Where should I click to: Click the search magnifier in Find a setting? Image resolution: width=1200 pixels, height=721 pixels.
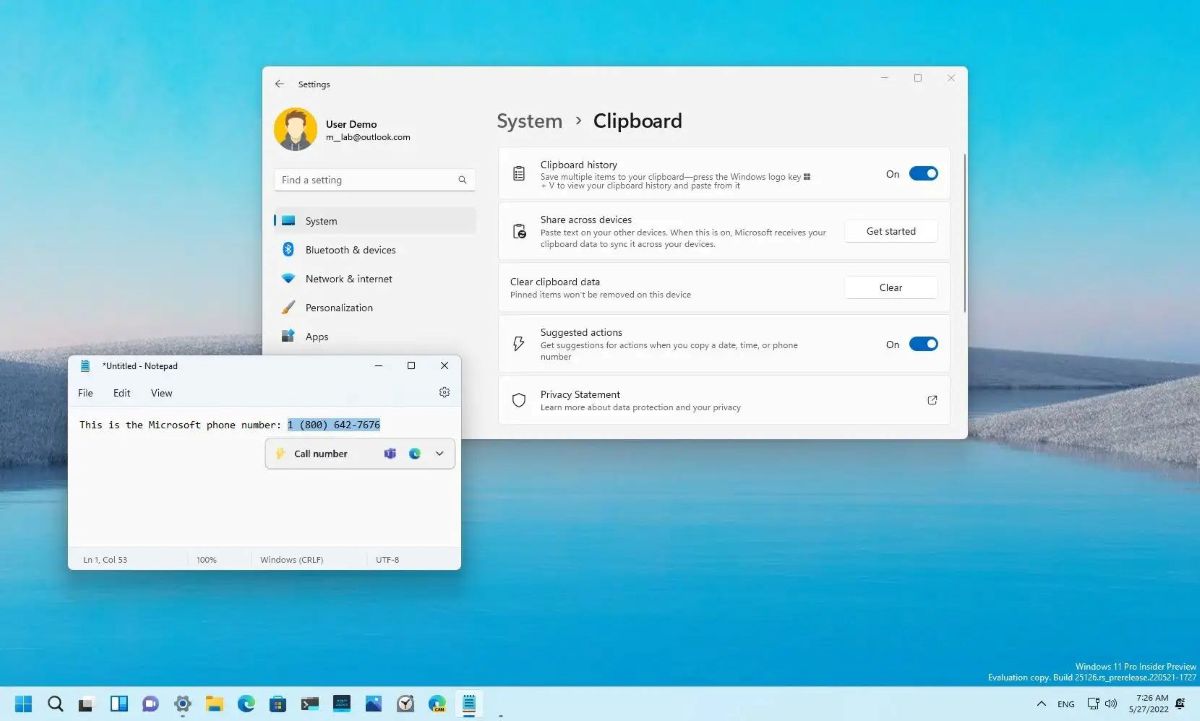pos(462,180)
